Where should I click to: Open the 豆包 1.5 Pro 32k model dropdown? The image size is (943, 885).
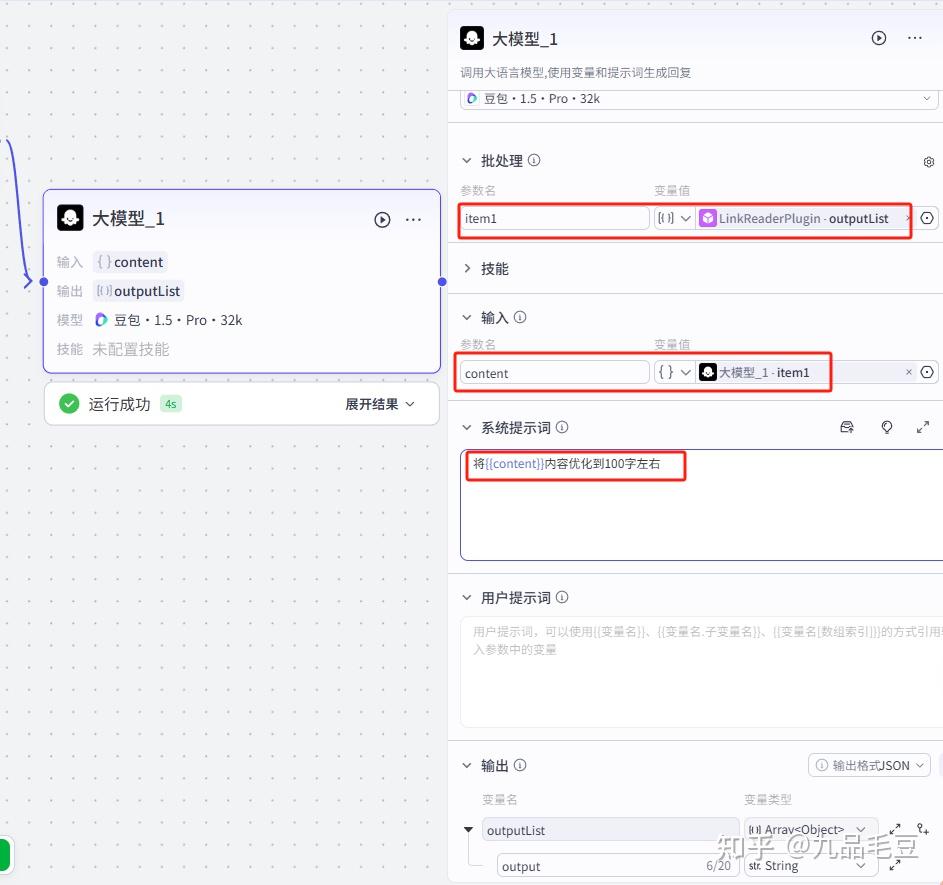click(x=700, y=98)
